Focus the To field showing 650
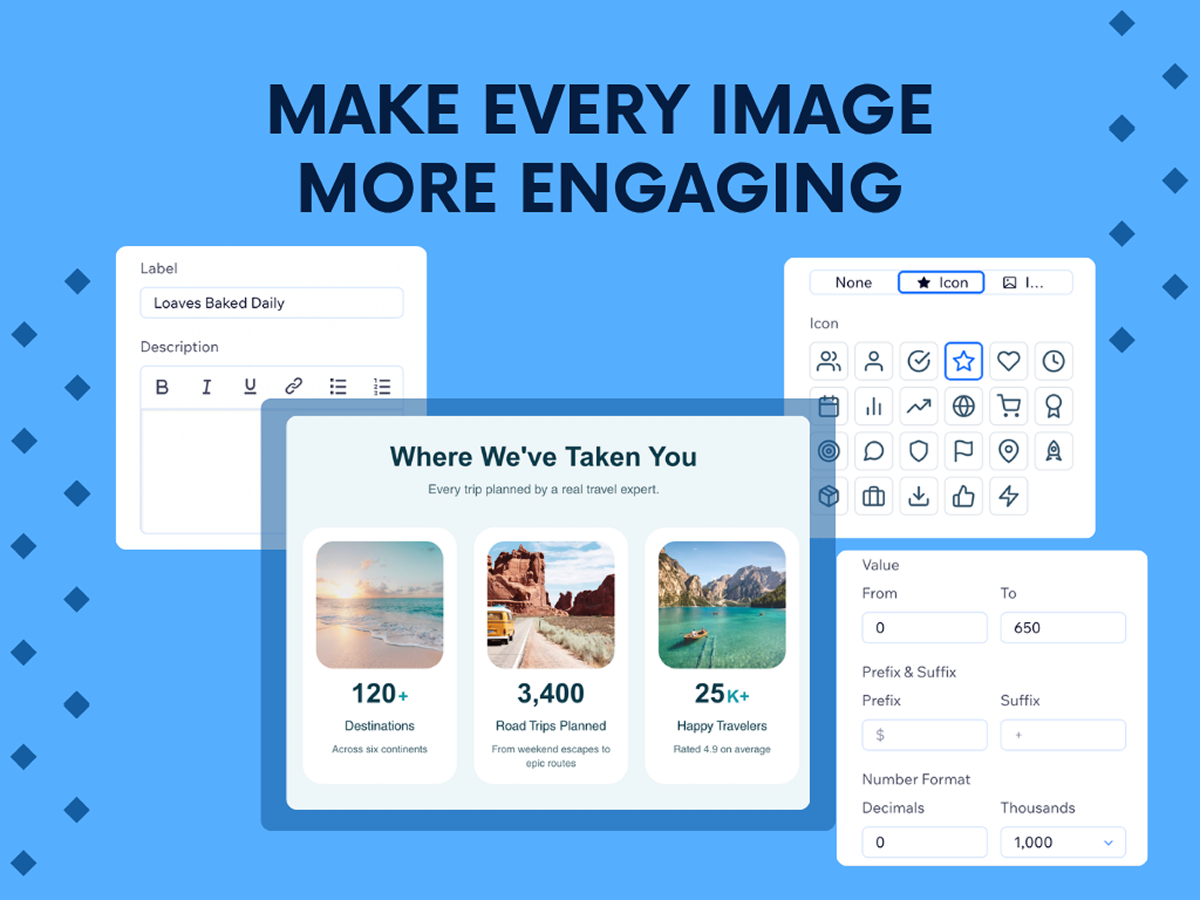The width and height of the screenshot is (1200, 900). point(1063,628)
